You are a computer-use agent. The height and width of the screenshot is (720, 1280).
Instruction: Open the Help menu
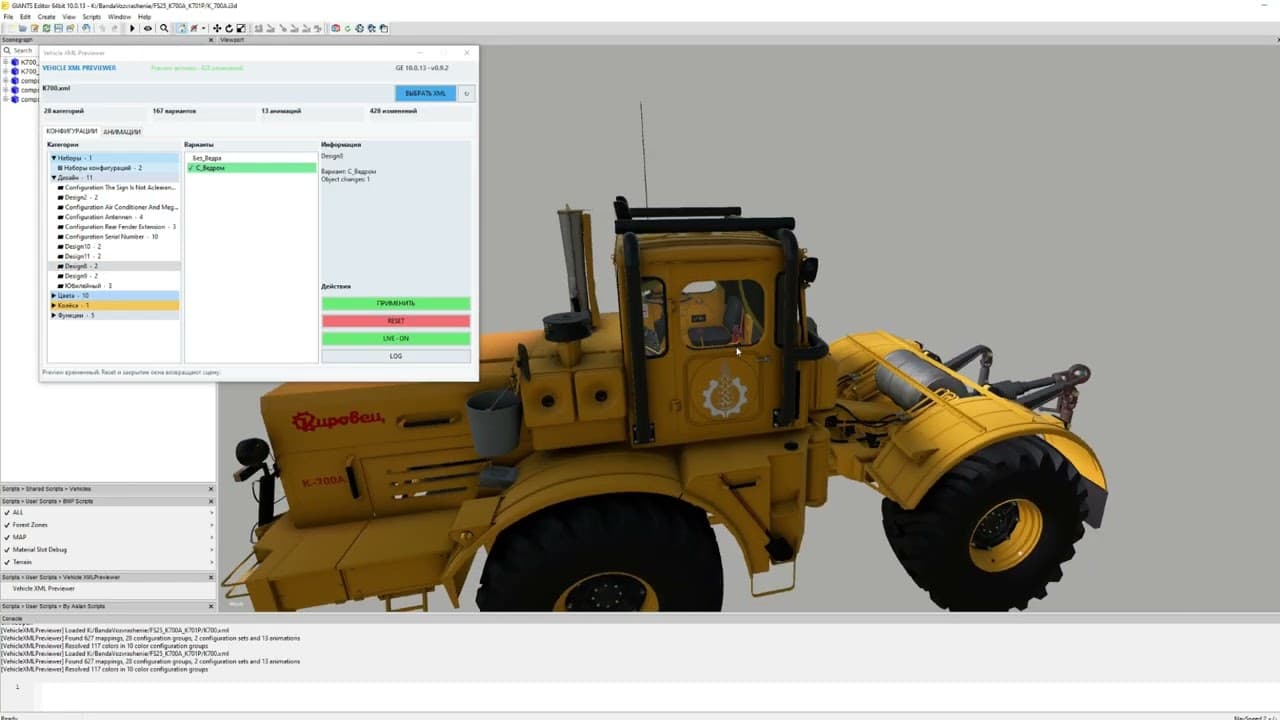click(x=144, y=17)
